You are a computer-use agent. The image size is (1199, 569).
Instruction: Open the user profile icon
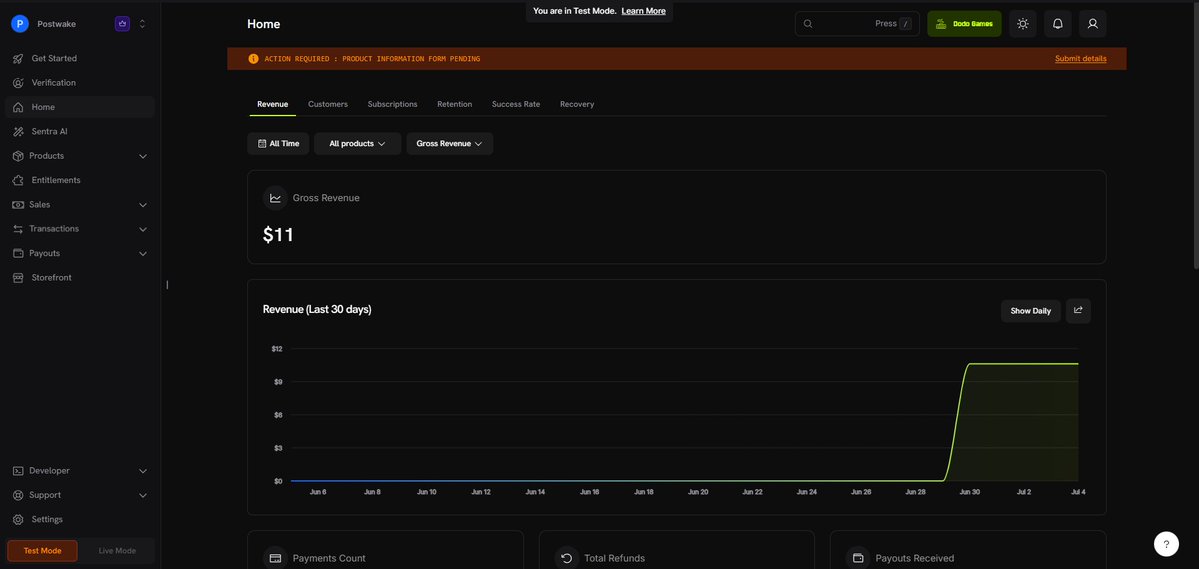tap(1093, 24)
